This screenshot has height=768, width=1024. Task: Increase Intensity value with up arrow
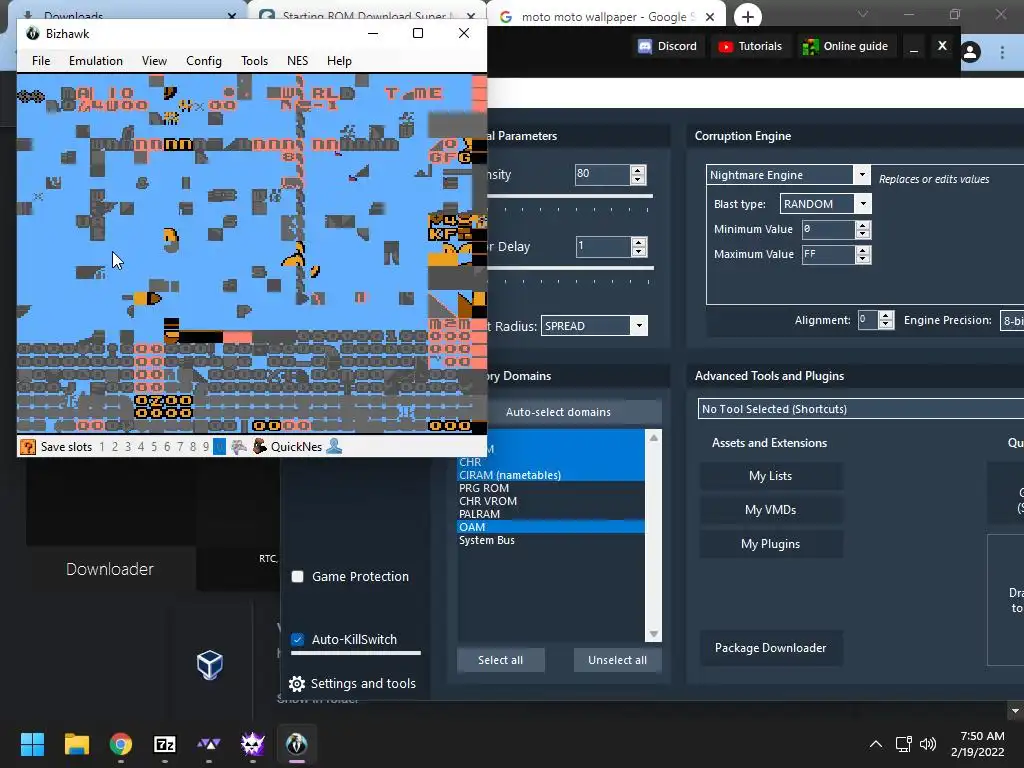pyautogui.click(x=638, y=170)
